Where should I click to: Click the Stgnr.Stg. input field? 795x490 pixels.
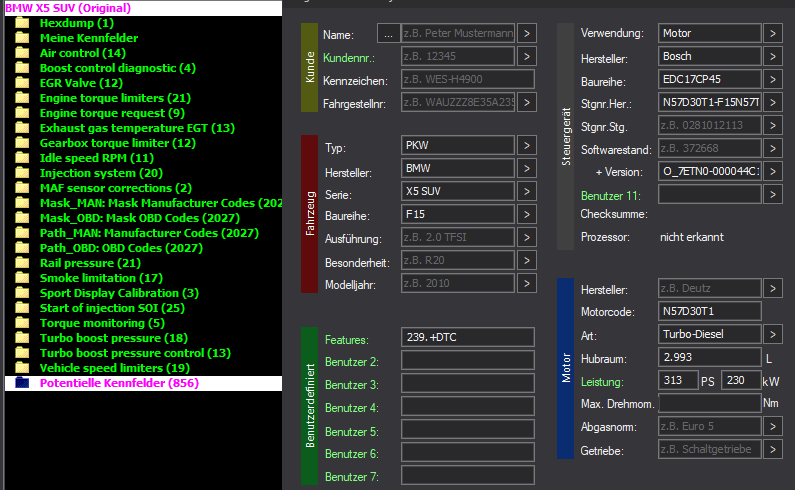tap(710, 125)
